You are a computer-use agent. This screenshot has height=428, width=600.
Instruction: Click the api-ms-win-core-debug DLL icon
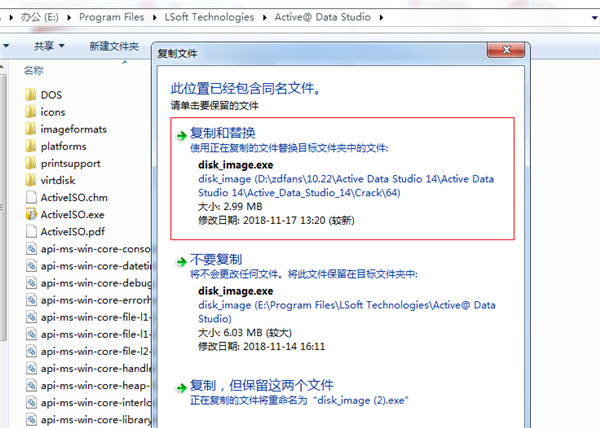(31, 283)
